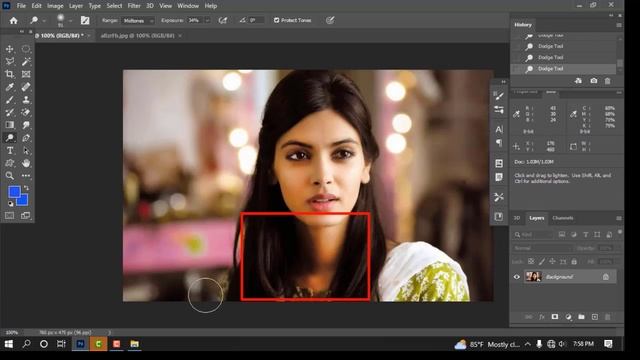
Task: Create new group folder button
Action: (581, 317)
